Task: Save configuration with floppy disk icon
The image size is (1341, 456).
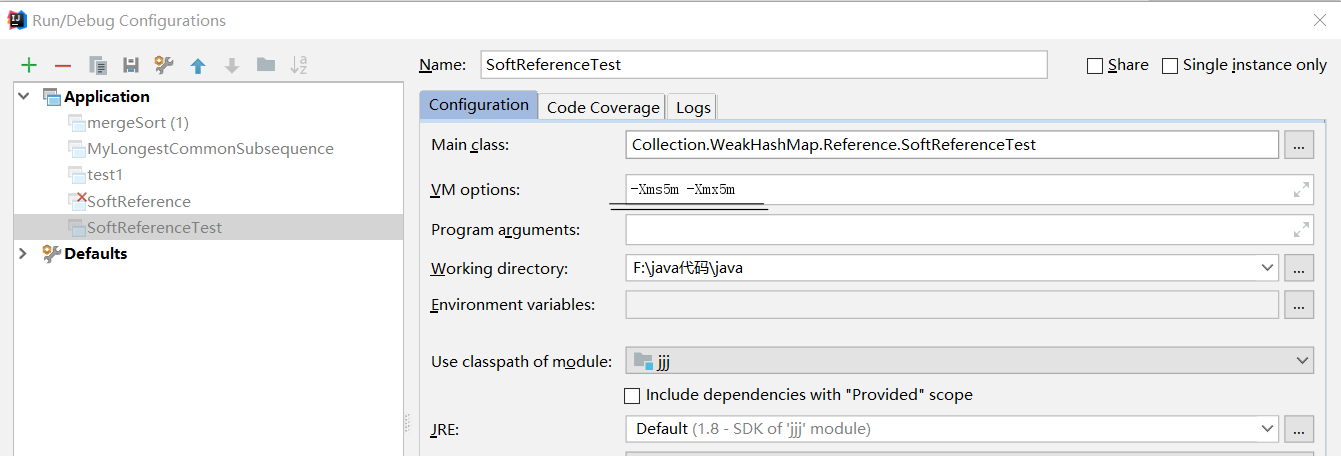Action: point(130,65)
